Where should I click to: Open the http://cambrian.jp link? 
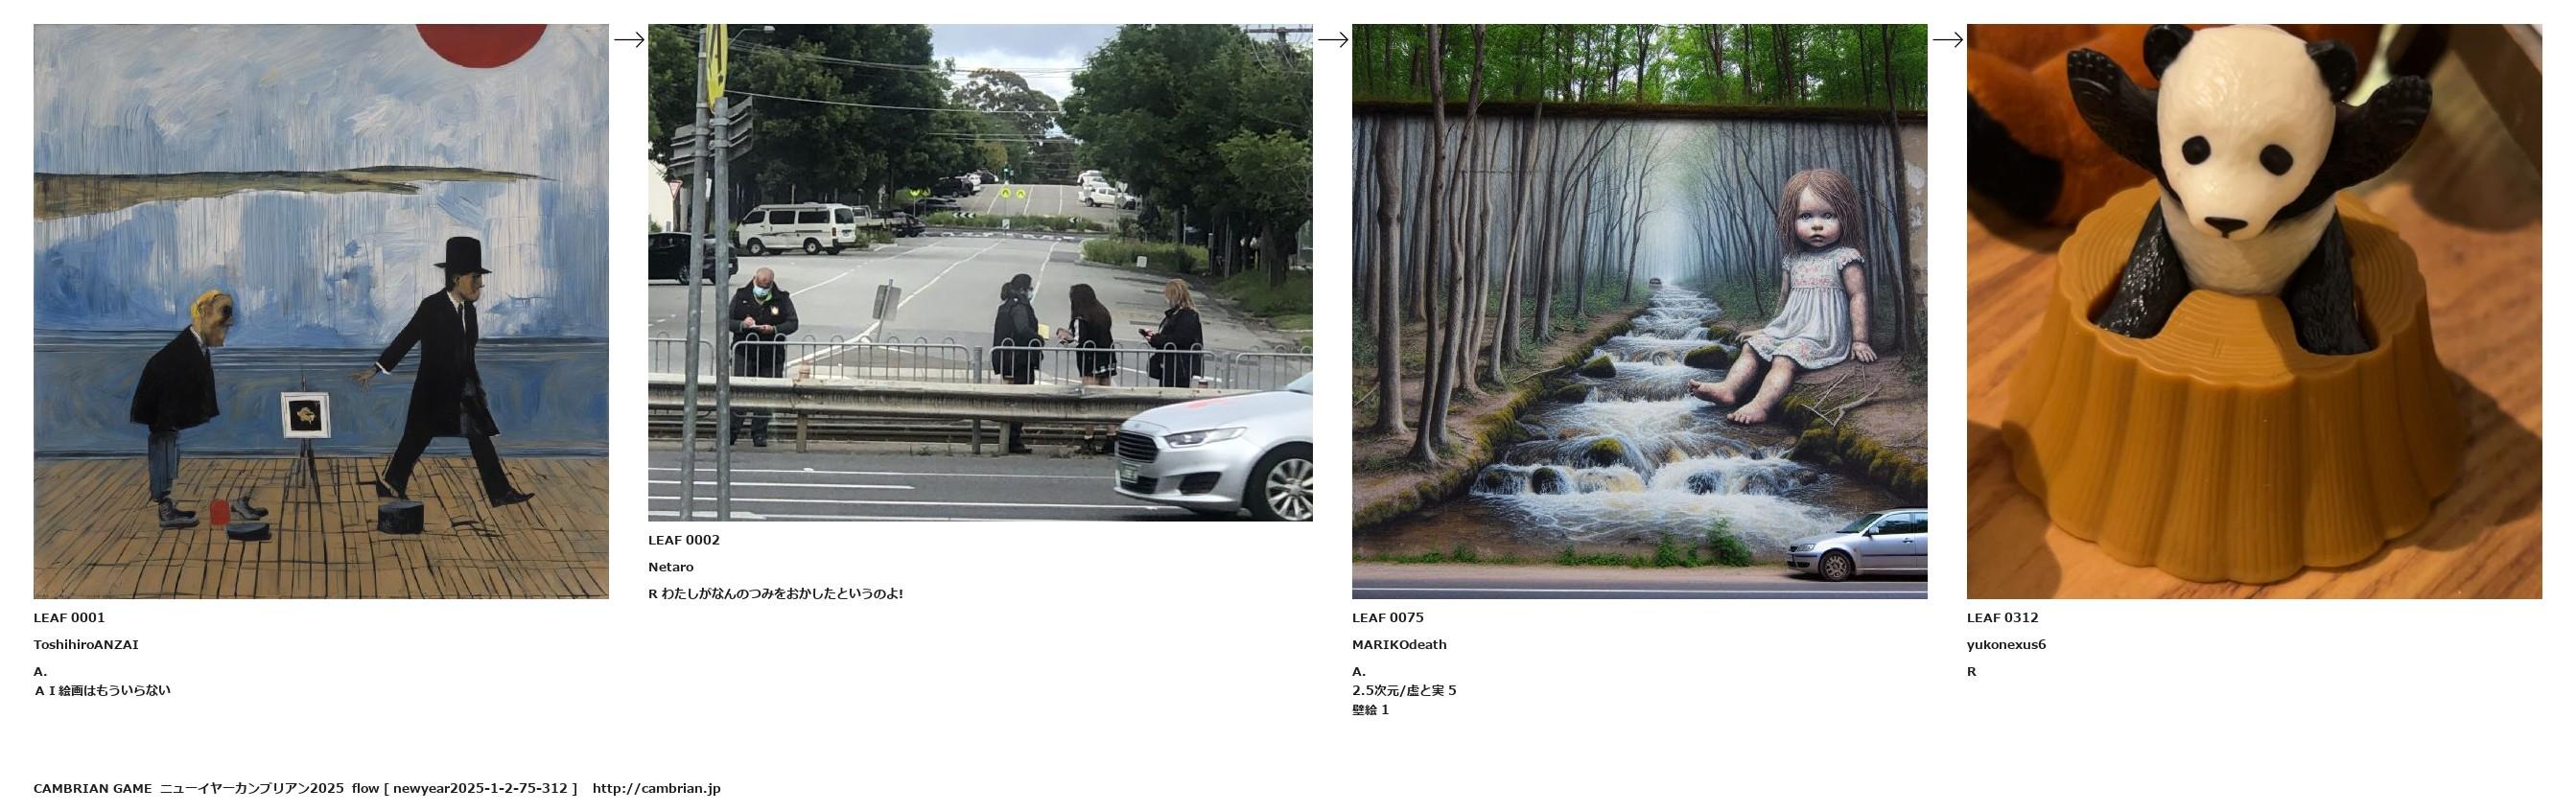pyautogui.click(x=656, y=788)
